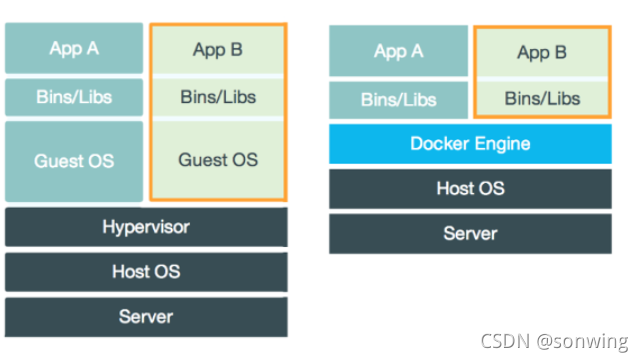Click Host OS layer below Docker Engine

pyautogui.click(x=470, y=189)
